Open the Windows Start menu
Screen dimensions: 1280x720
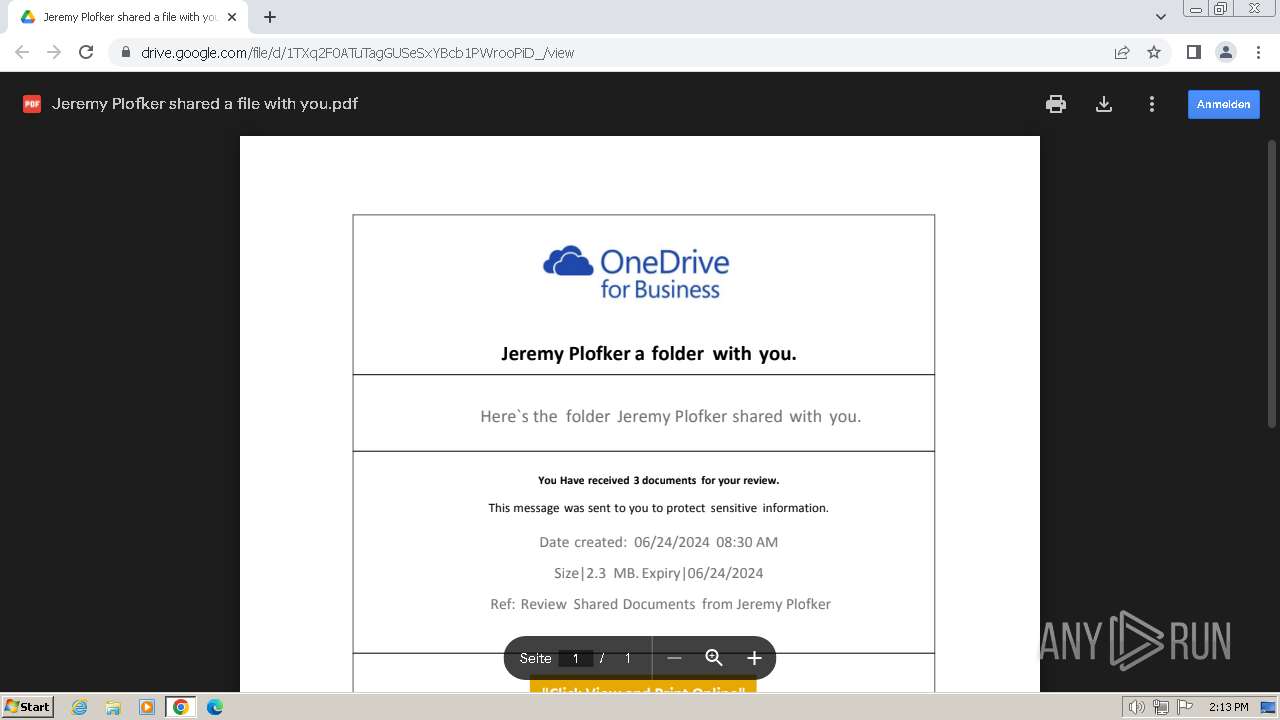point(27,706)
